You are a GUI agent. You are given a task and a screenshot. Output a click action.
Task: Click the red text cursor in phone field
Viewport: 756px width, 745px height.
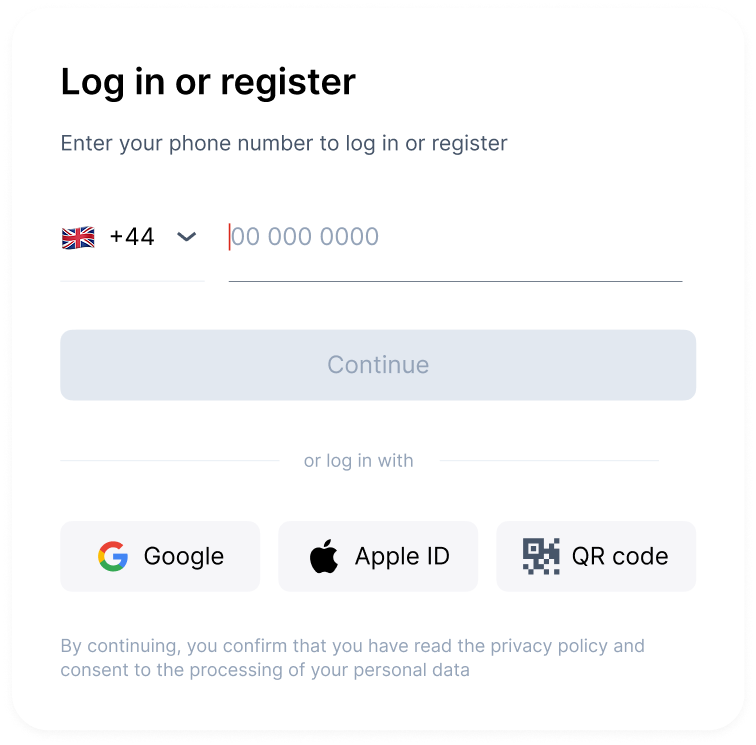[x=230, y=237]
